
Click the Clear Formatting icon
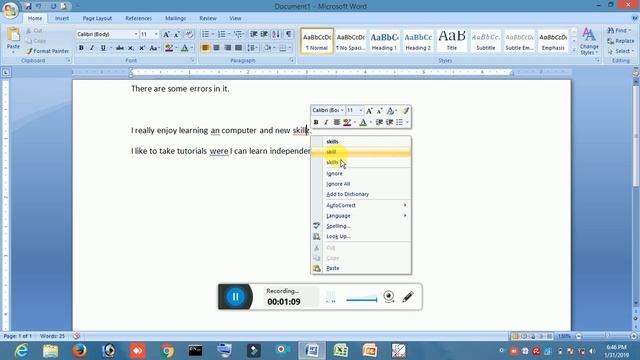coord(189,34)
